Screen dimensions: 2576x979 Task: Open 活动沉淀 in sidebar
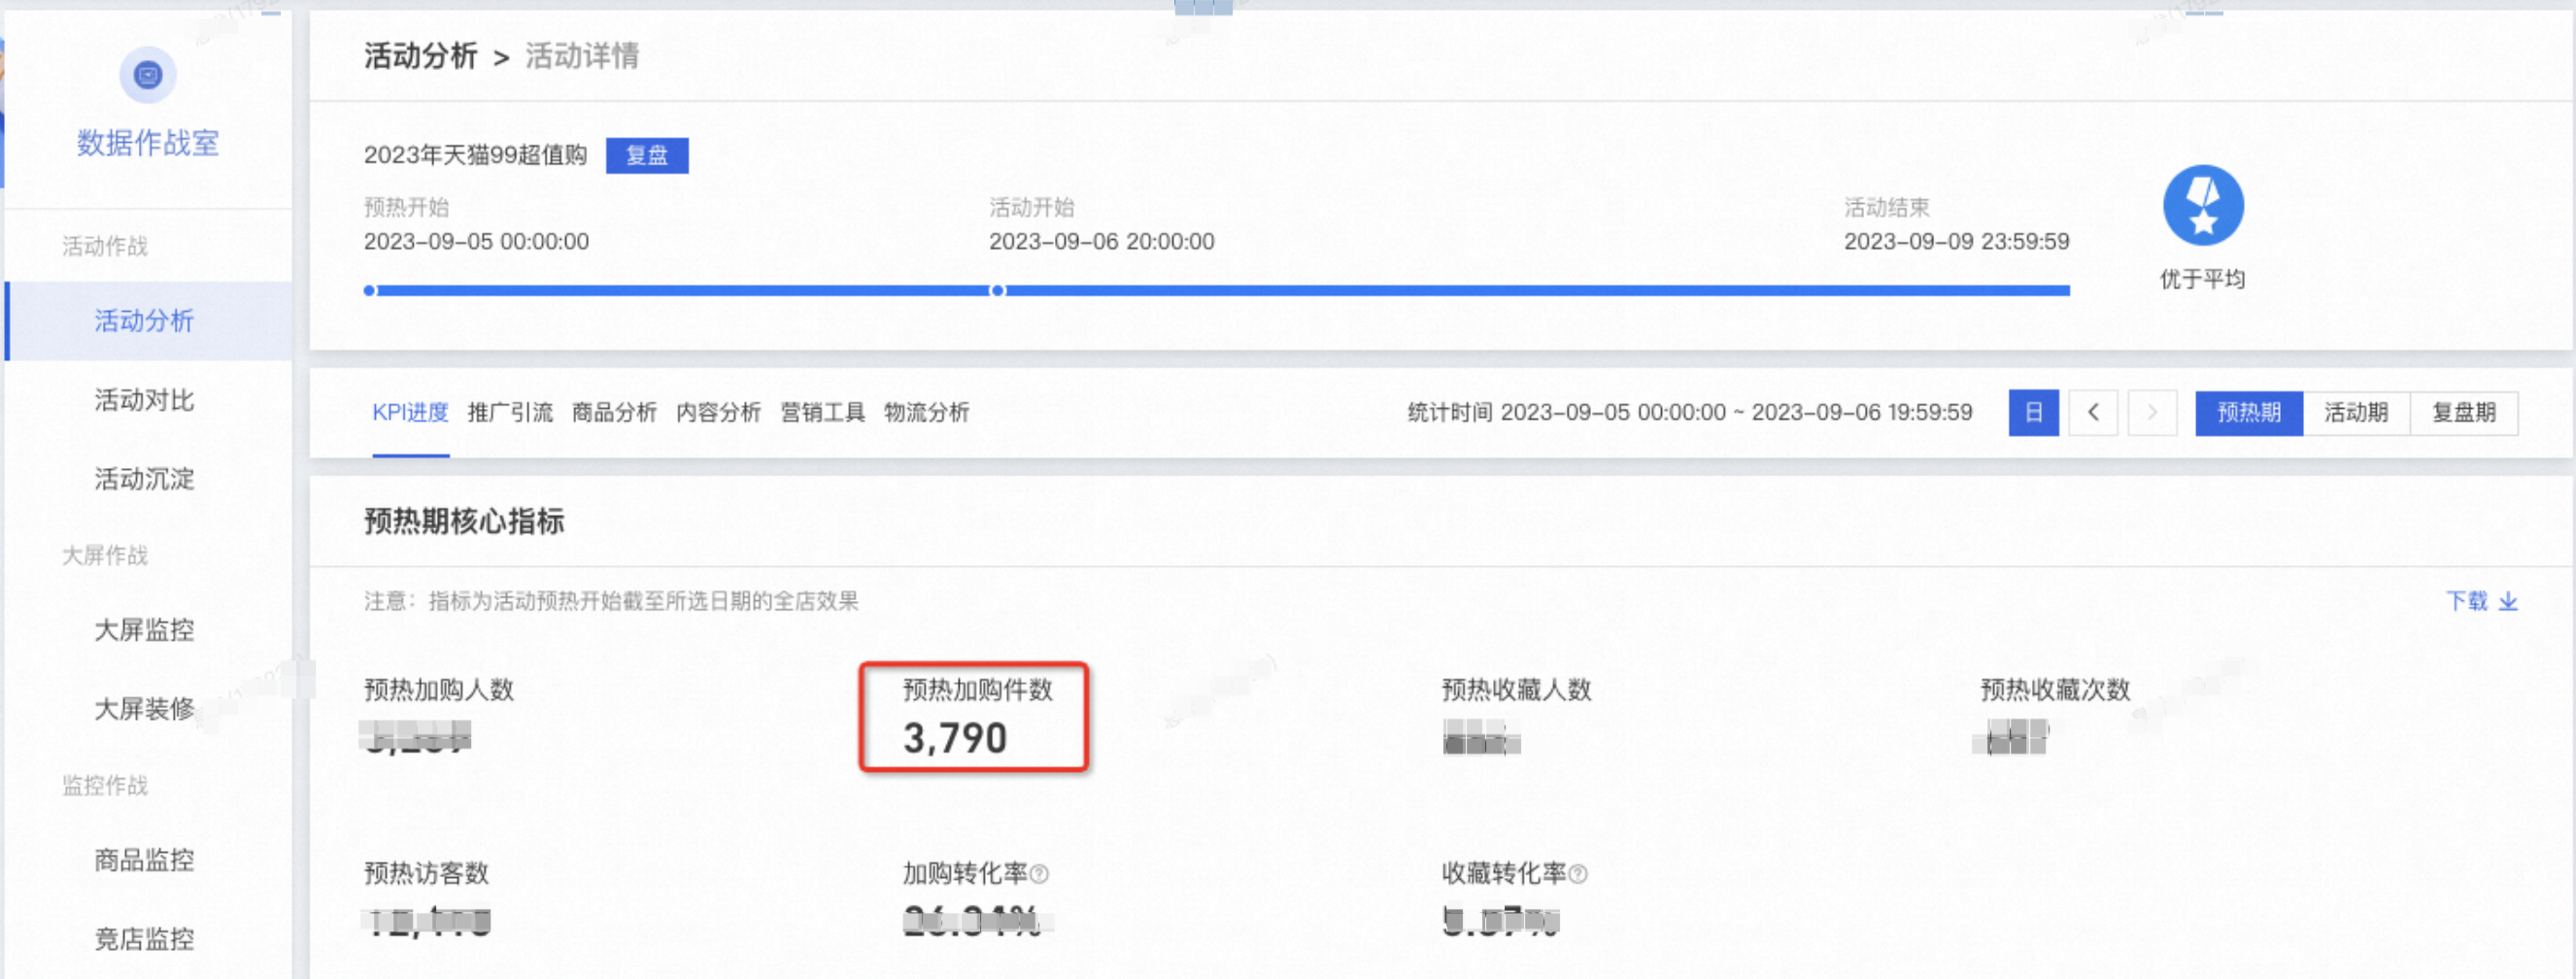pyautogui.click(x=144, y=479)
